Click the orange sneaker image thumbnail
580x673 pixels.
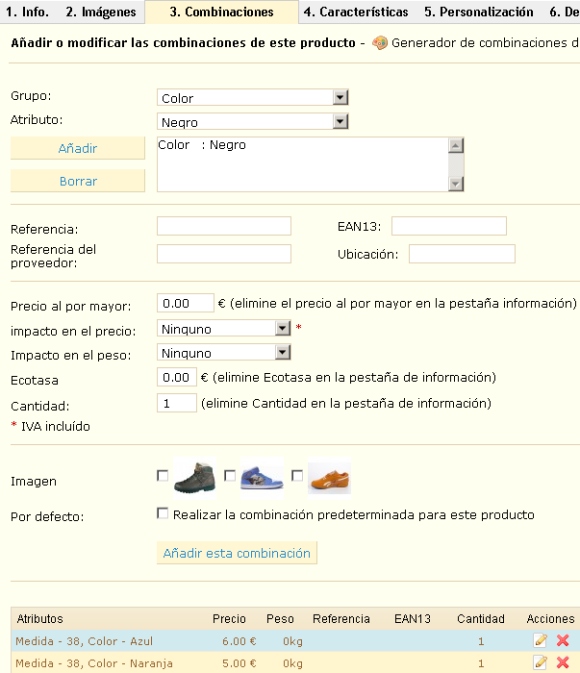point(329,478)
